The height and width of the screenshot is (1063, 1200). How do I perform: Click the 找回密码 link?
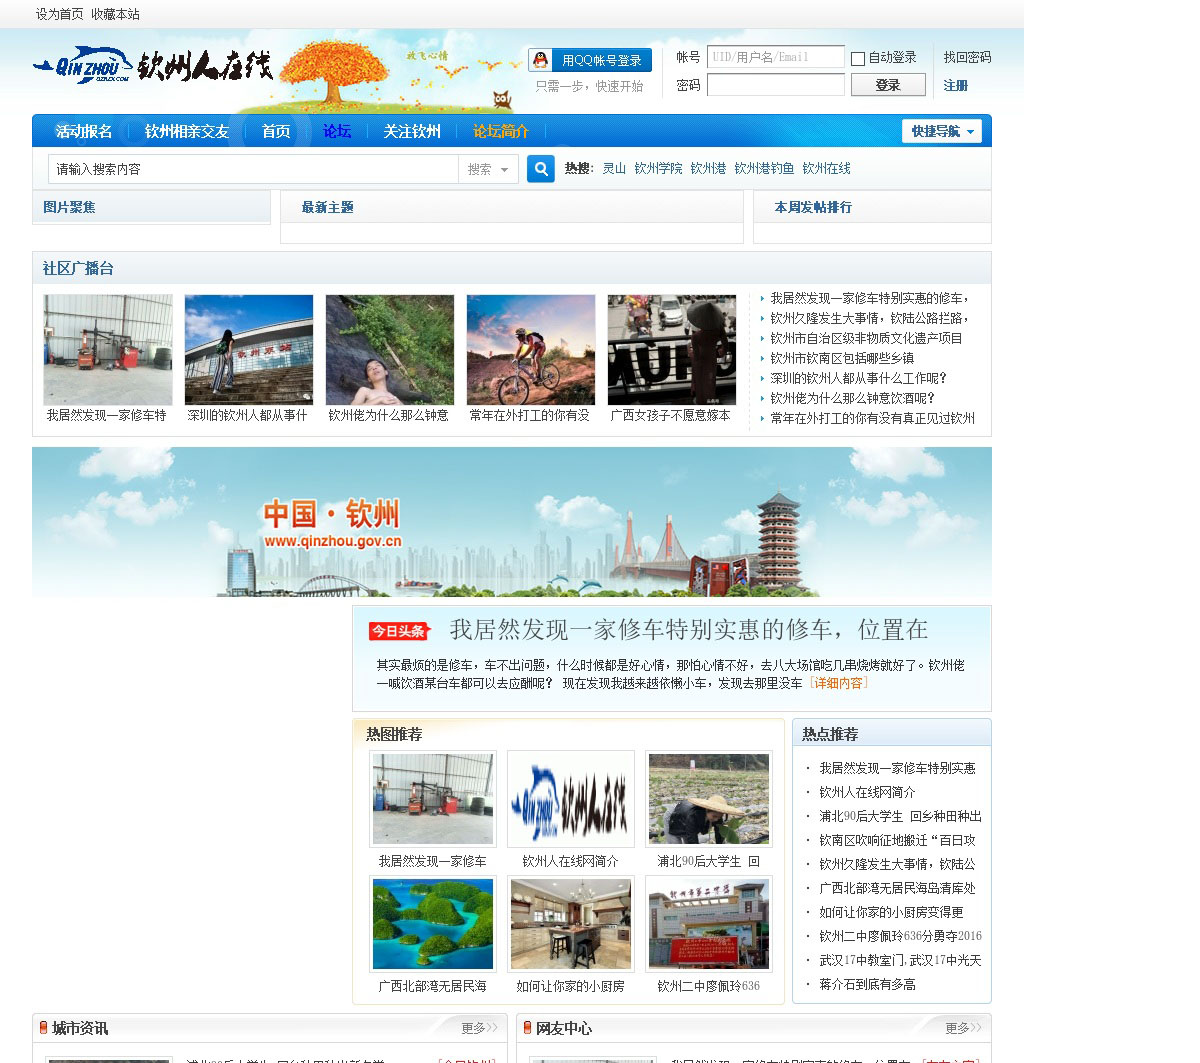(x=967, y=57)
